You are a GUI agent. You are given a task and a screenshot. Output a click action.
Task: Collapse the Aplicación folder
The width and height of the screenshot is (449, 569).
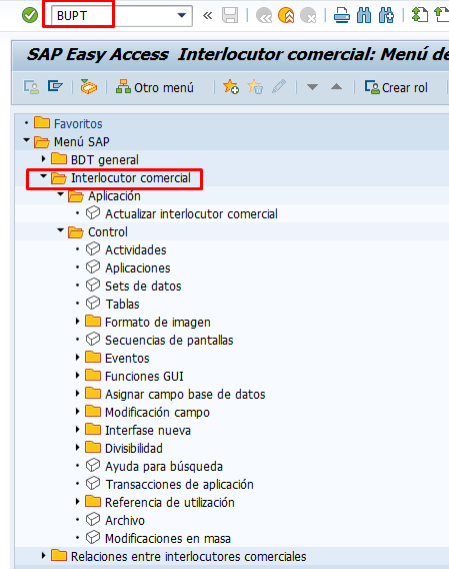(x=61, y=195)
